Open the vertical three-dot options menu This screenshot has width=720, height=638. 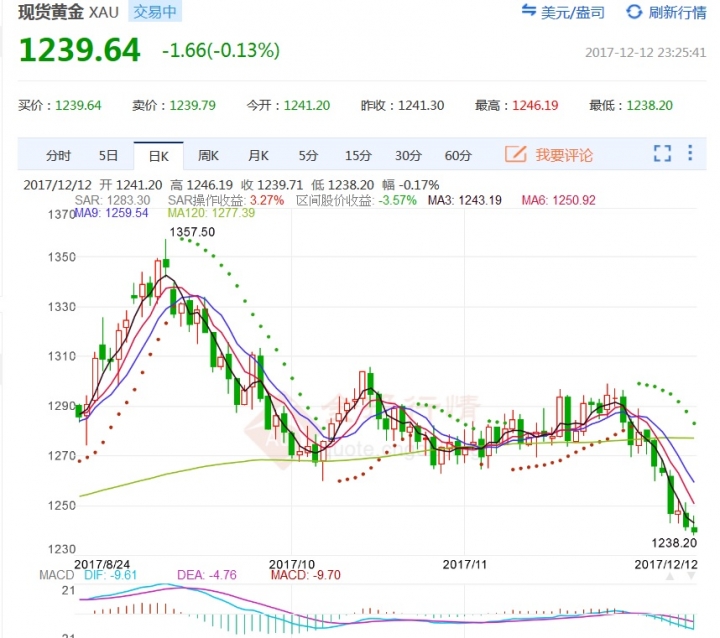(x=690, y=154)
